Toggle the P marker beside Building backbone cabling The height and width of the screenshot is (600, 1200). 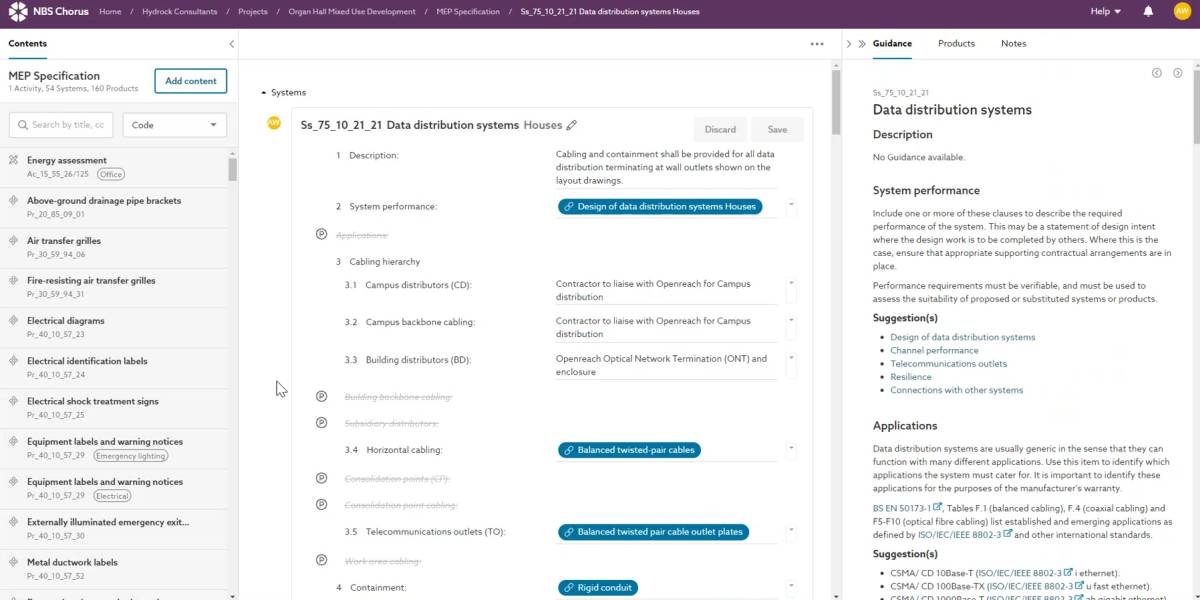(x=321, y=396)
